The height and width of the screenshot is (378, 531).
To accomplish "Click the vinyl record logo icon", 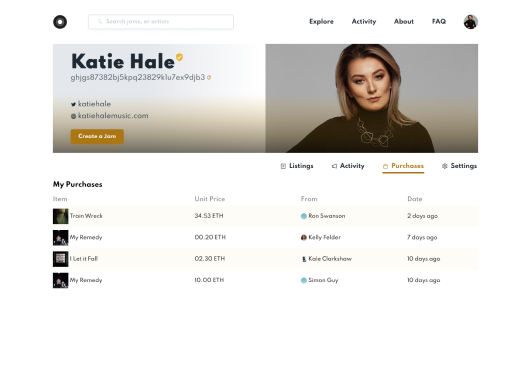I will 60,22.
